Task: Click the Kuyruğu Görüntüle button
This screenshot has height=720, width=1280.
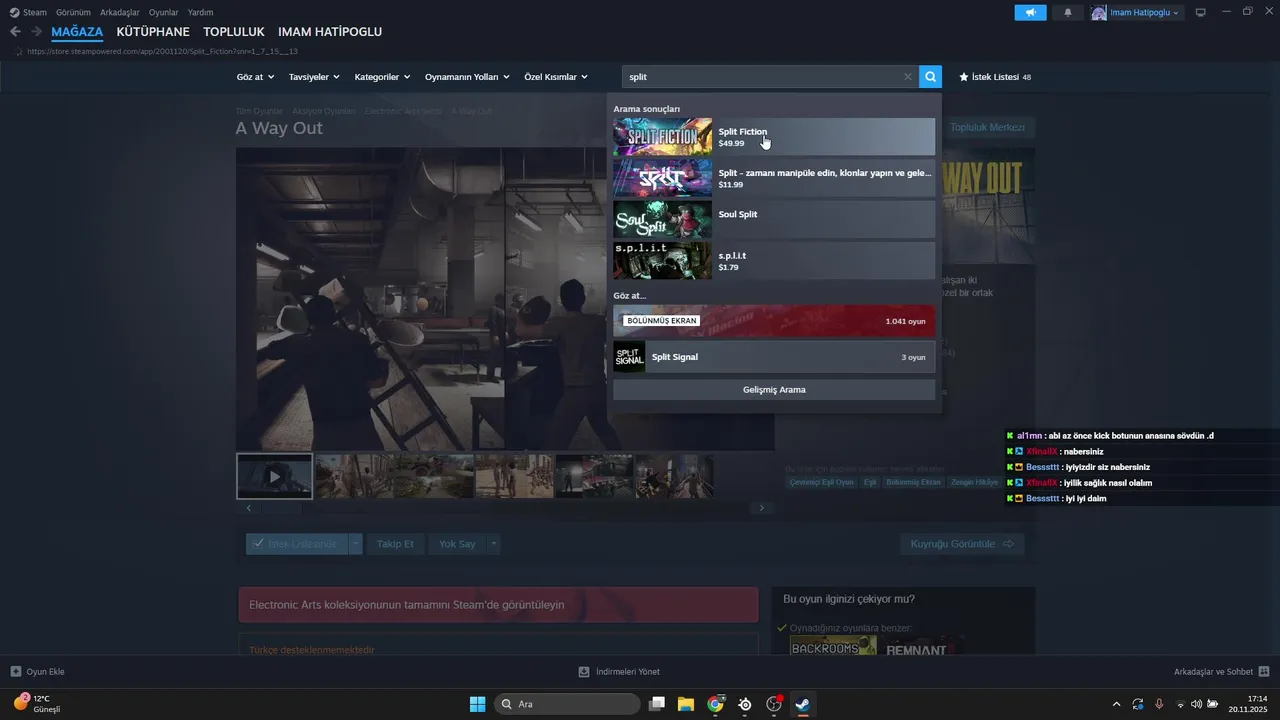Action: coord(962,544)
